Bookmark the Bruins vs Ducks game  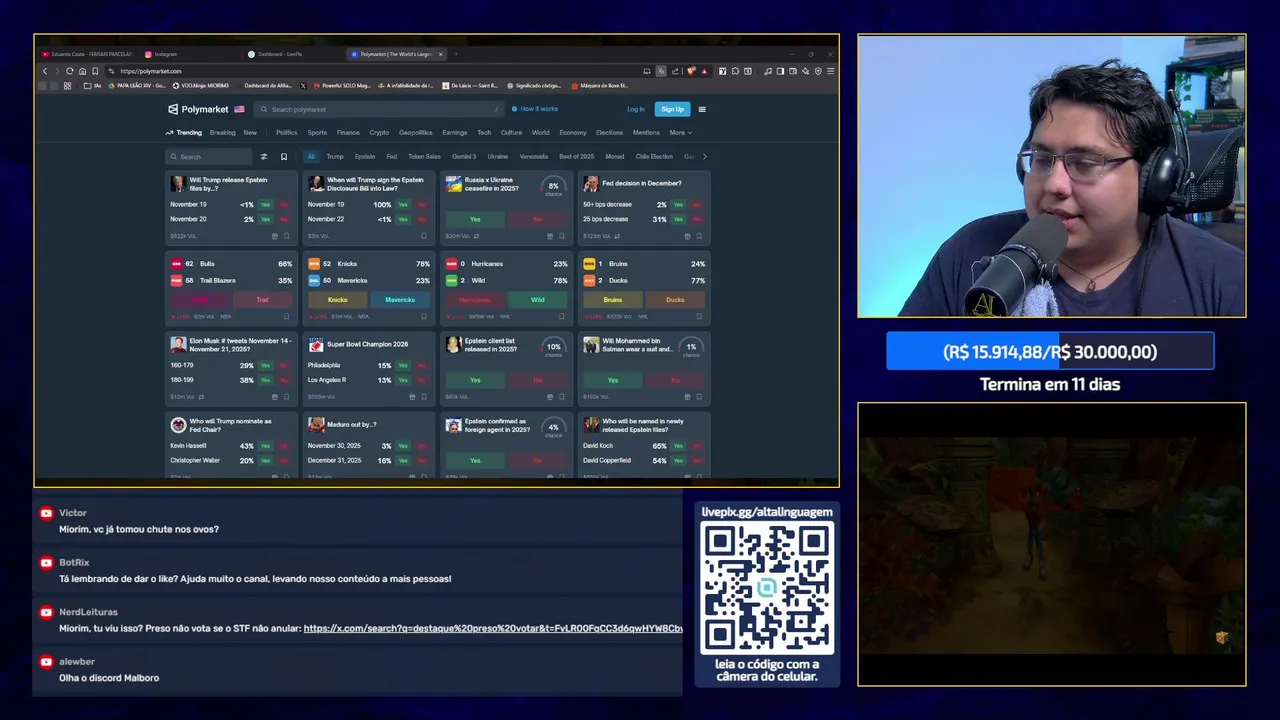click(x=699, y=316)
